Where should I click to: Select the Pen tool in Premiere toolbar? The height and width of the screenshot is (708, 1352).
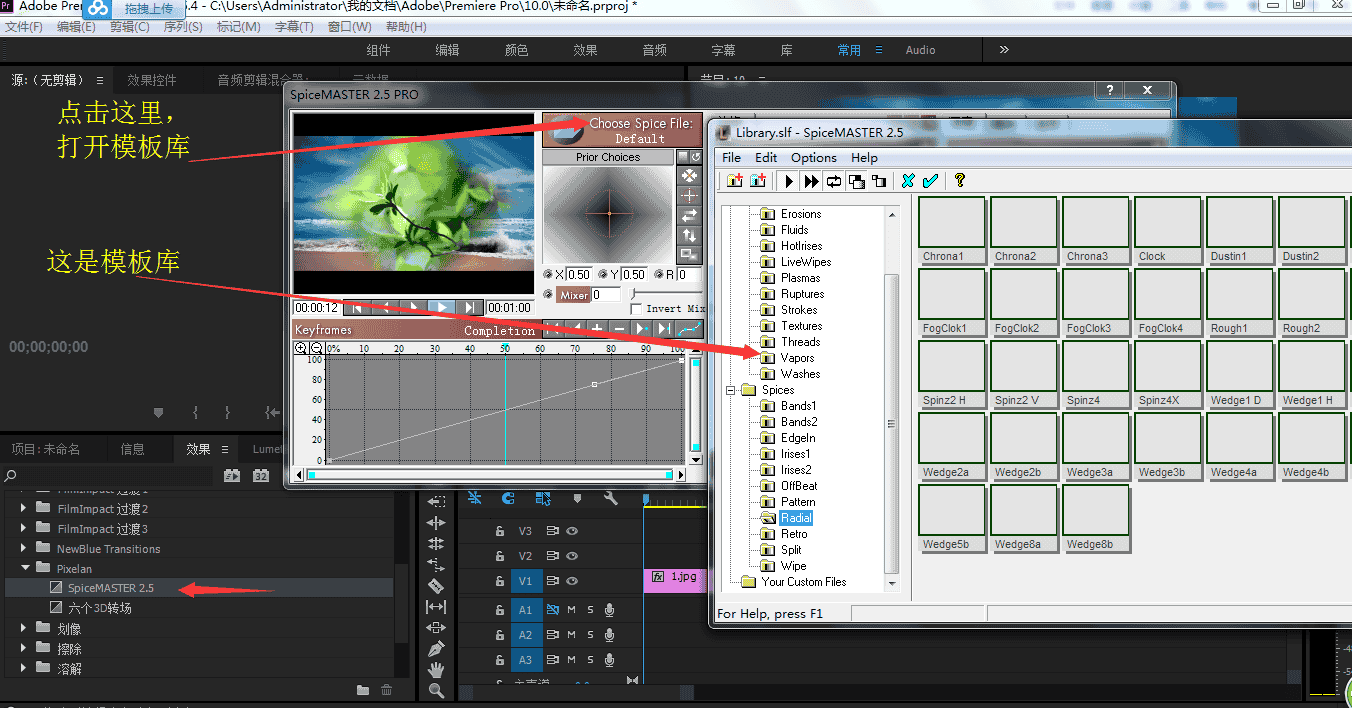coord(436,649)
